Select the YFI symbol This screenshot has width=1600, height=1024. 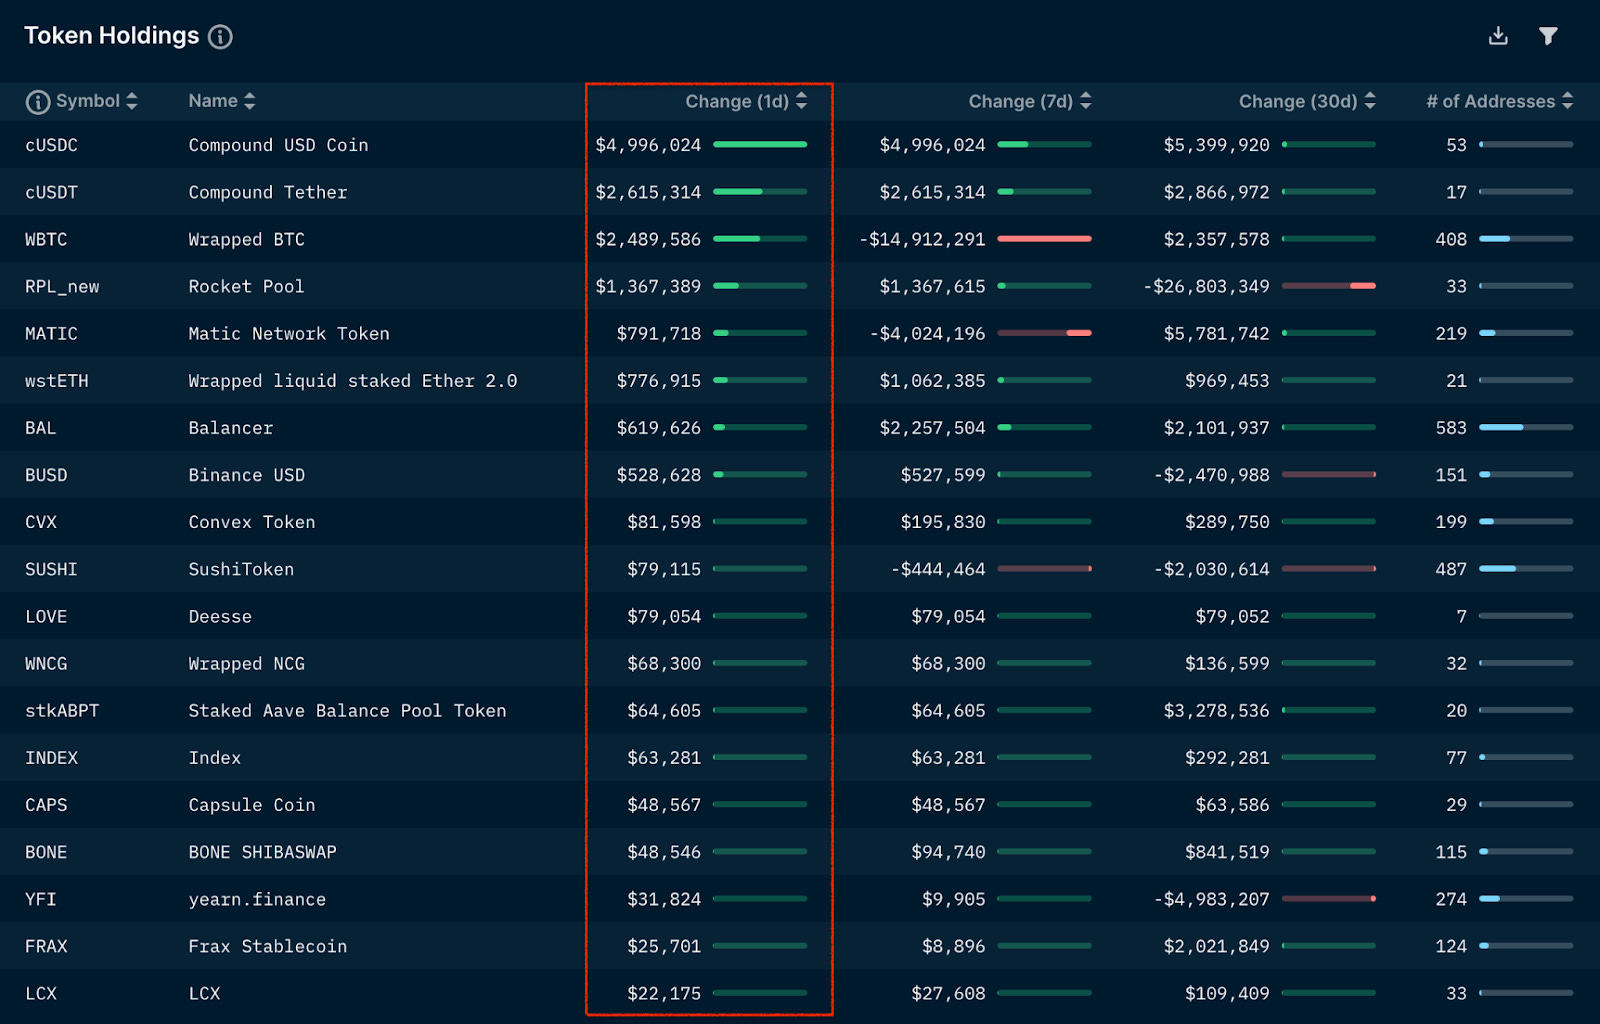tap(41, 900)
